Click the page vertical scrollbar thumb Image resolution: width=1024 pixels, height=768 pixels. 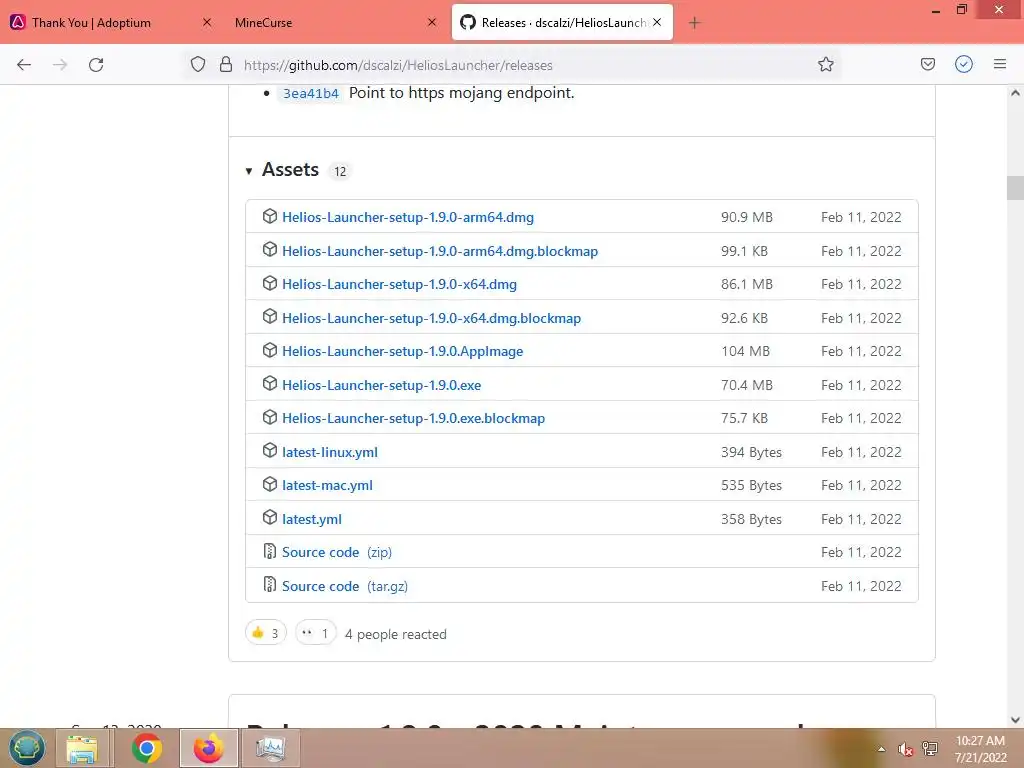point(1015,188)
